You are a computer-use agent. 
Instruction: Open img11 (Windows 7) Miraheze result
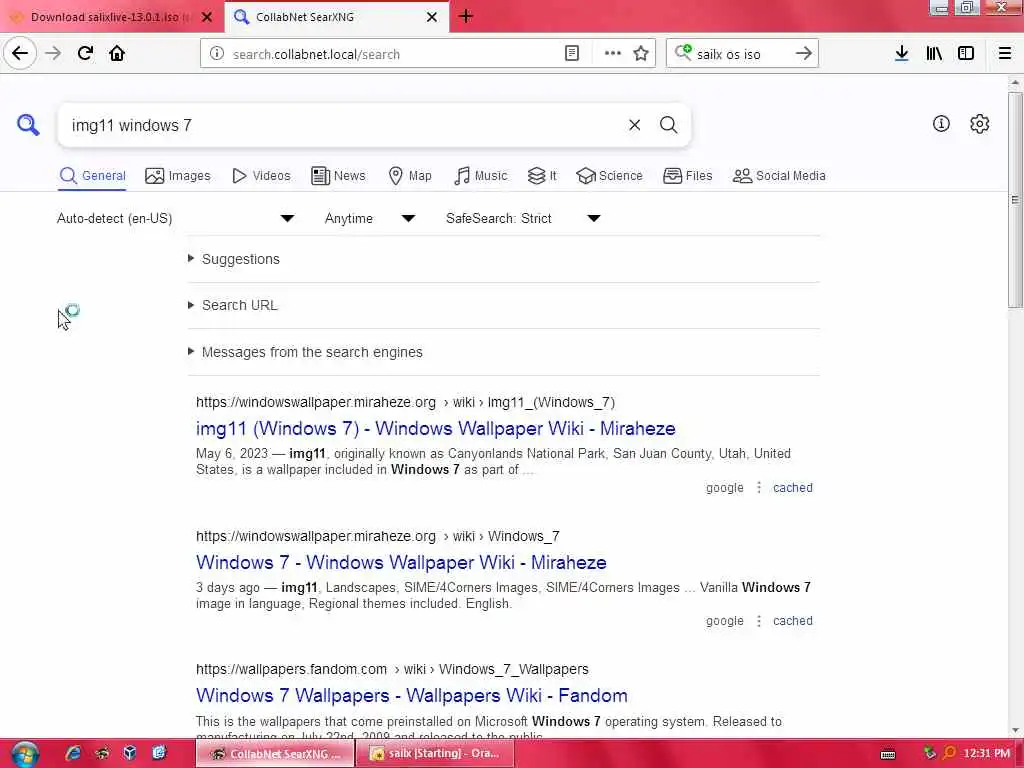point(436,429)
